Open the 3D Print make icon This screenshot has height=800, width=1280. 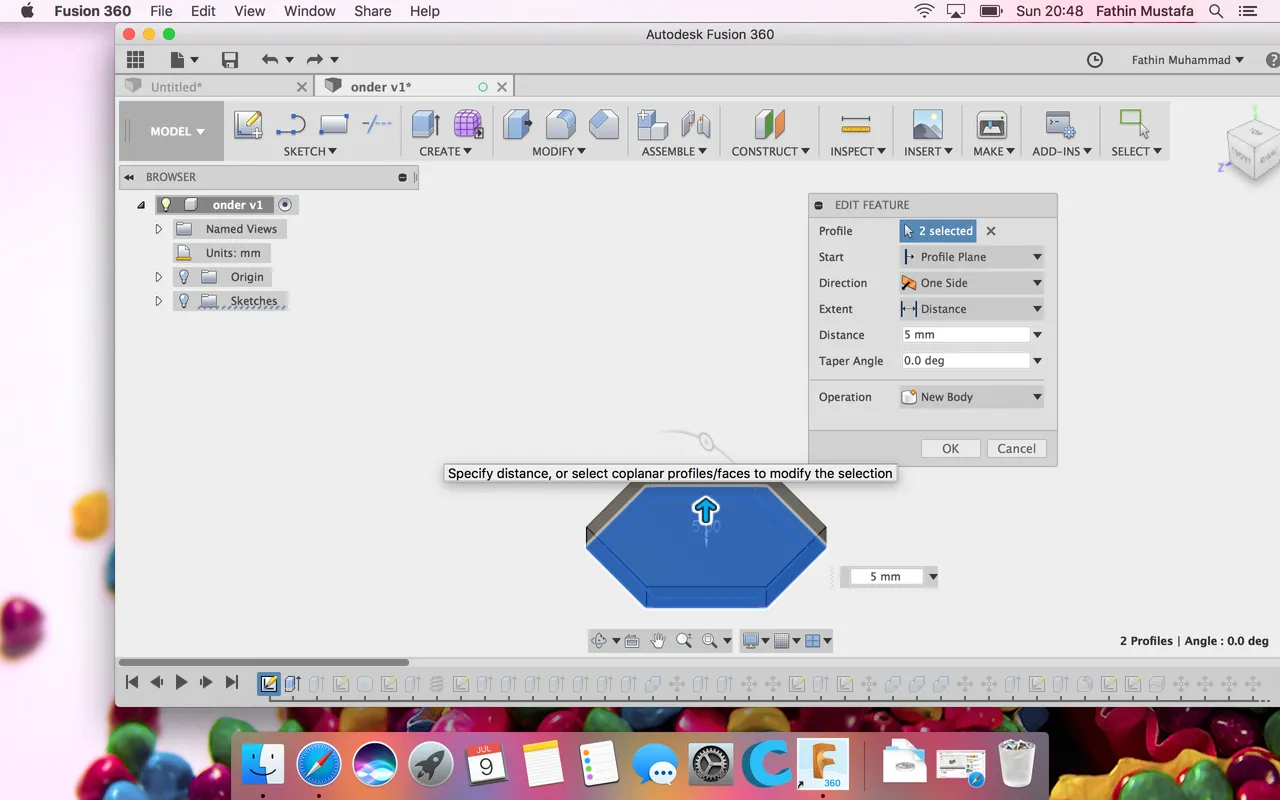point(992,125)
